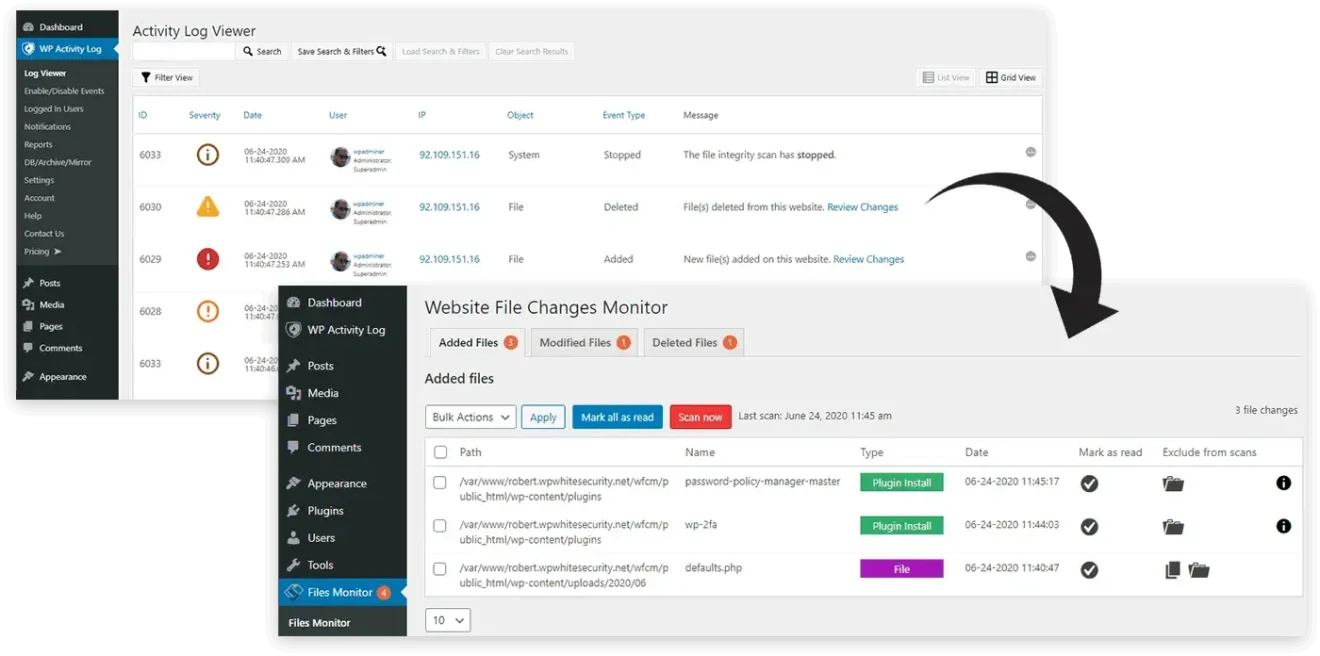Viewport: 1320px width, 656px height.
Task: Select all files with Path header checkbox
Action: pyautogui.click(x=440, y=452)
